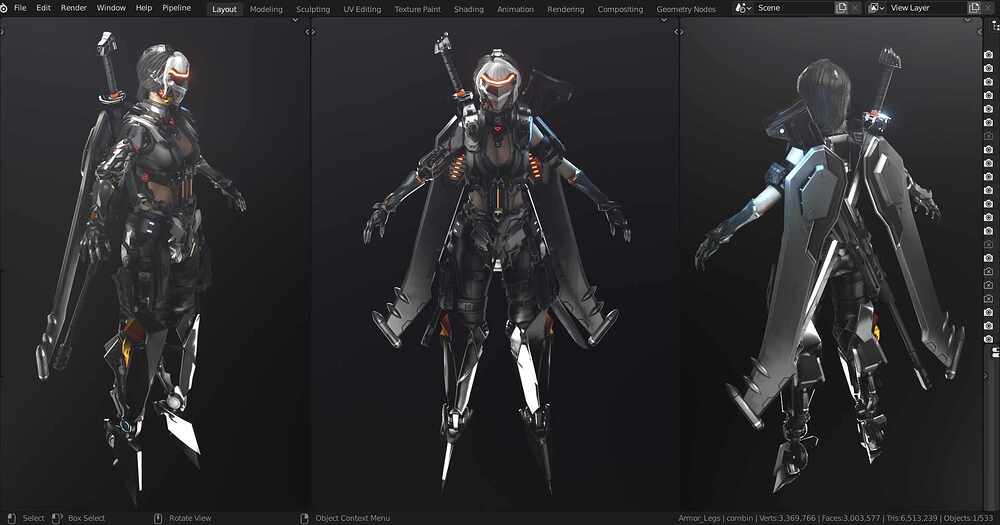Click the Armor_Legs object name in status bar

tap(700, 518)
